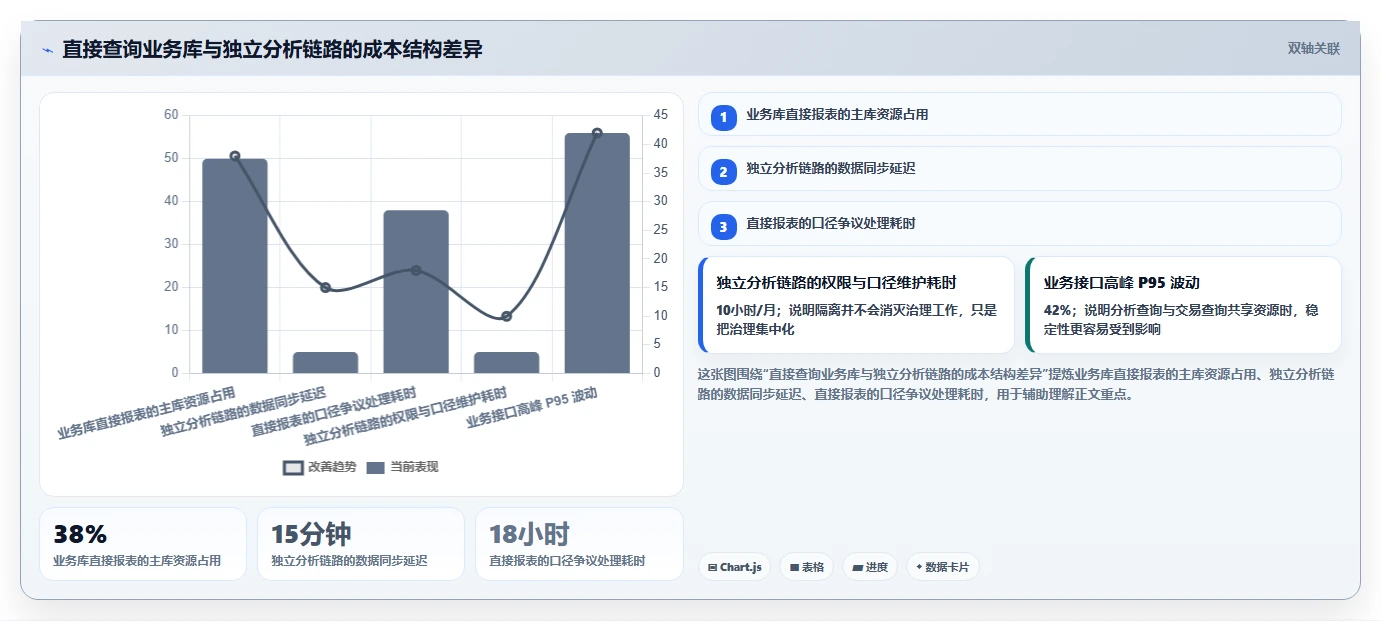
Task: Open list item 独立分析链路的数据同步延迟
Action: pos(1019,169)
